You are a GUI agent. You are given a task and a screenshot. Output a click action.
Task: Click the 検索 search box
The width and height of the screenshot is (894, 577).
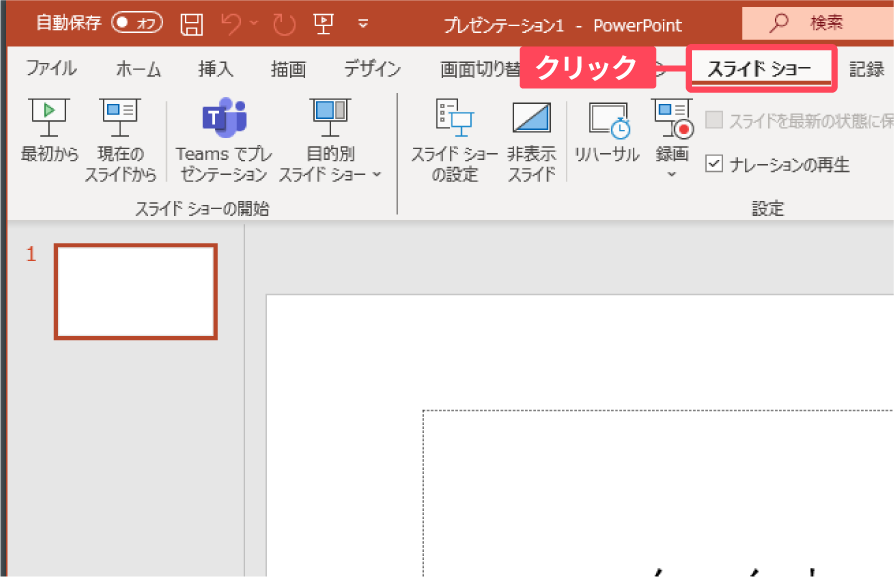click(x=818, y=23)
